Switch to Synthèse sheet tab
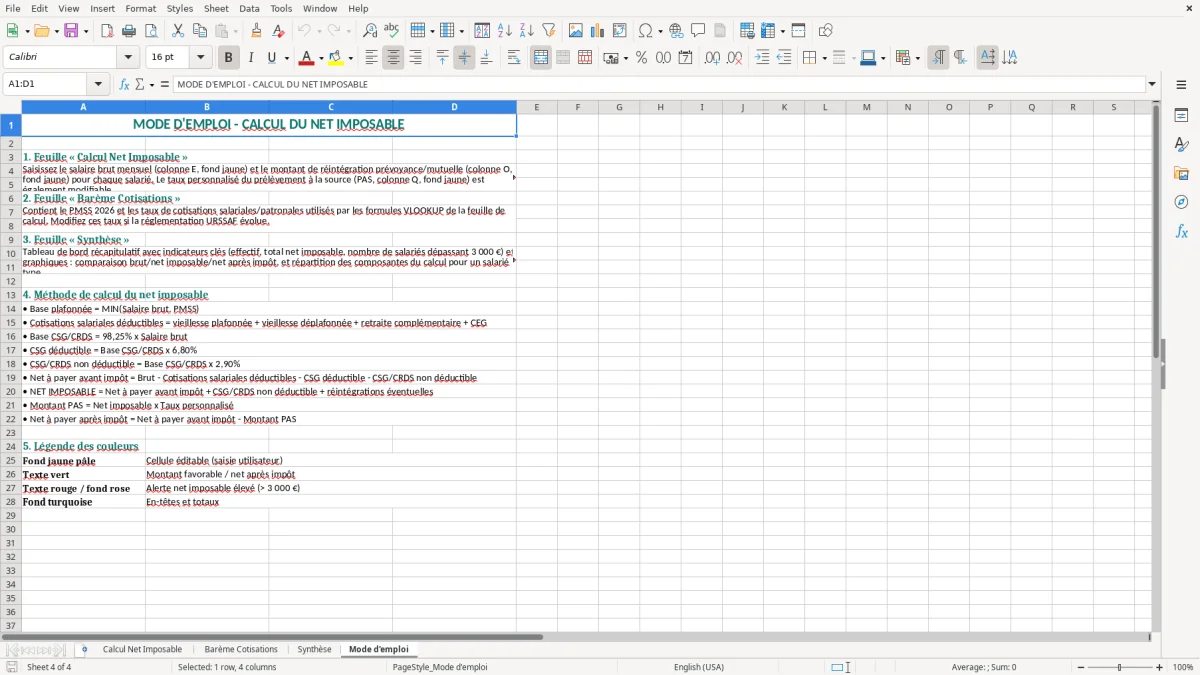This screenshot has height=675, width=1200. point(314,649)
